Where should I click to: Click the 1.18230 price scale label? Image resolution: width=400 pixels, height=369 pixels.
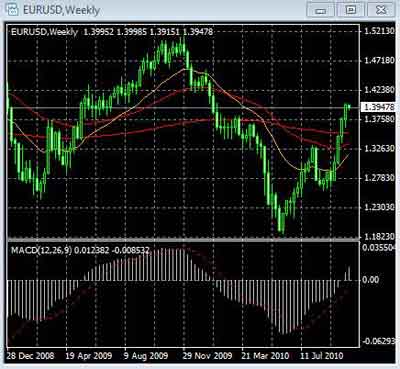(379, 236)
